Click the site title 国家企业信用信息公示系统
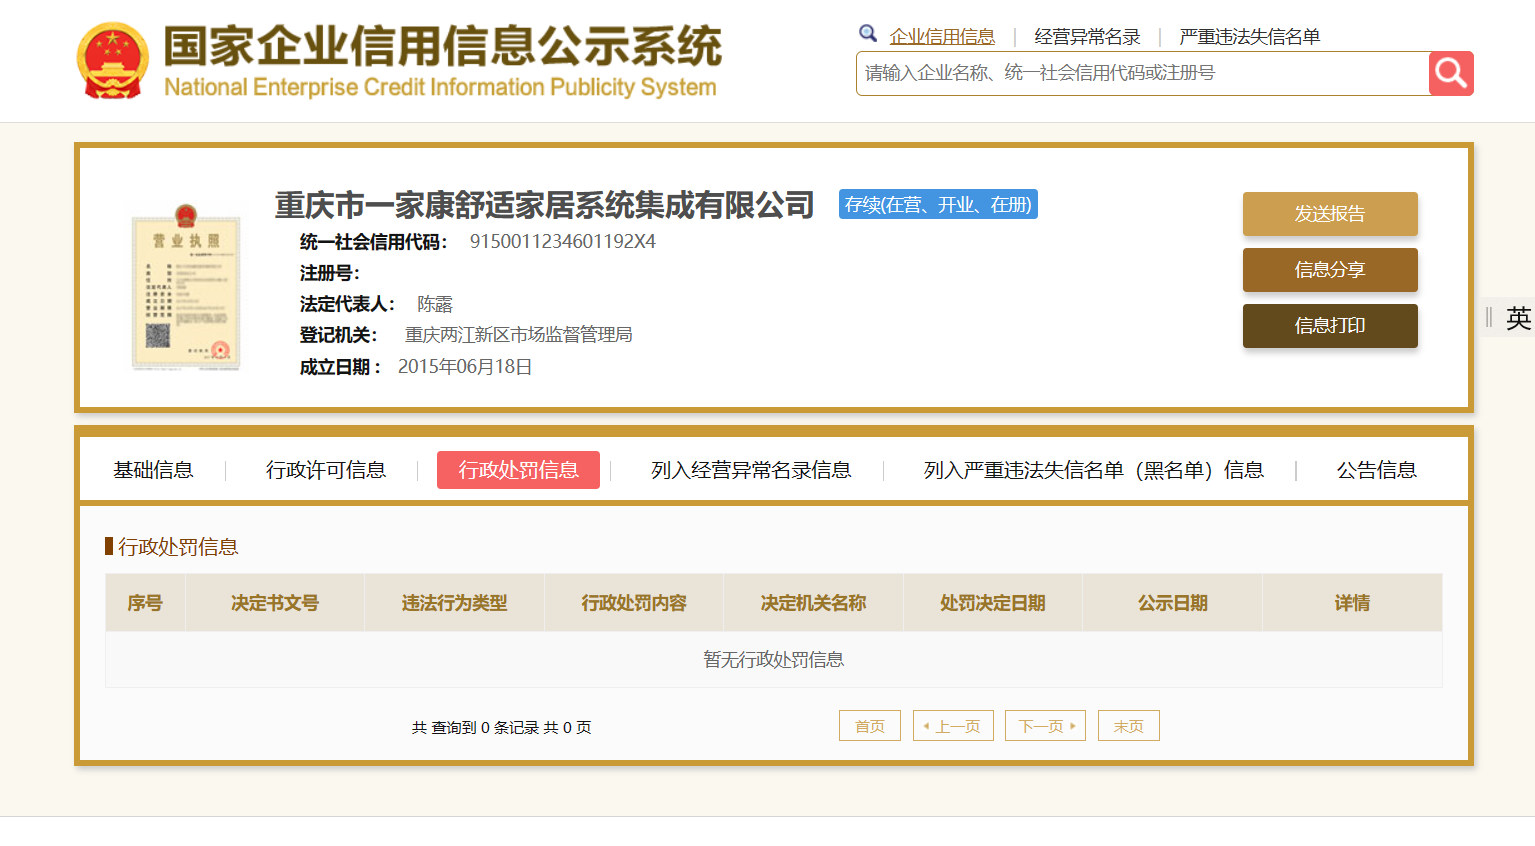Viewport: 1535px width, 846px height. click(442, 46)
